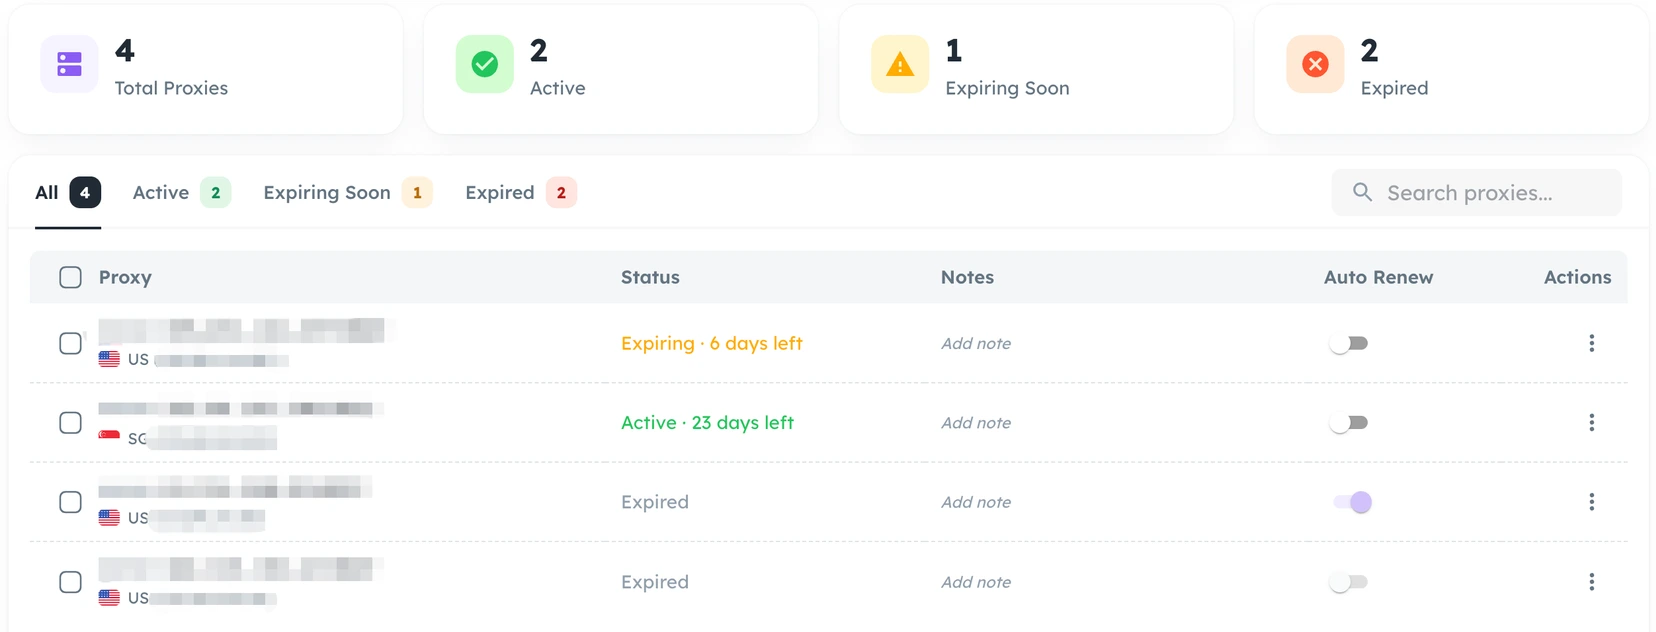The height and width of the screenshot is (632, 1656).
Task: Click the Proxy column header
Action: pos(125,277)
